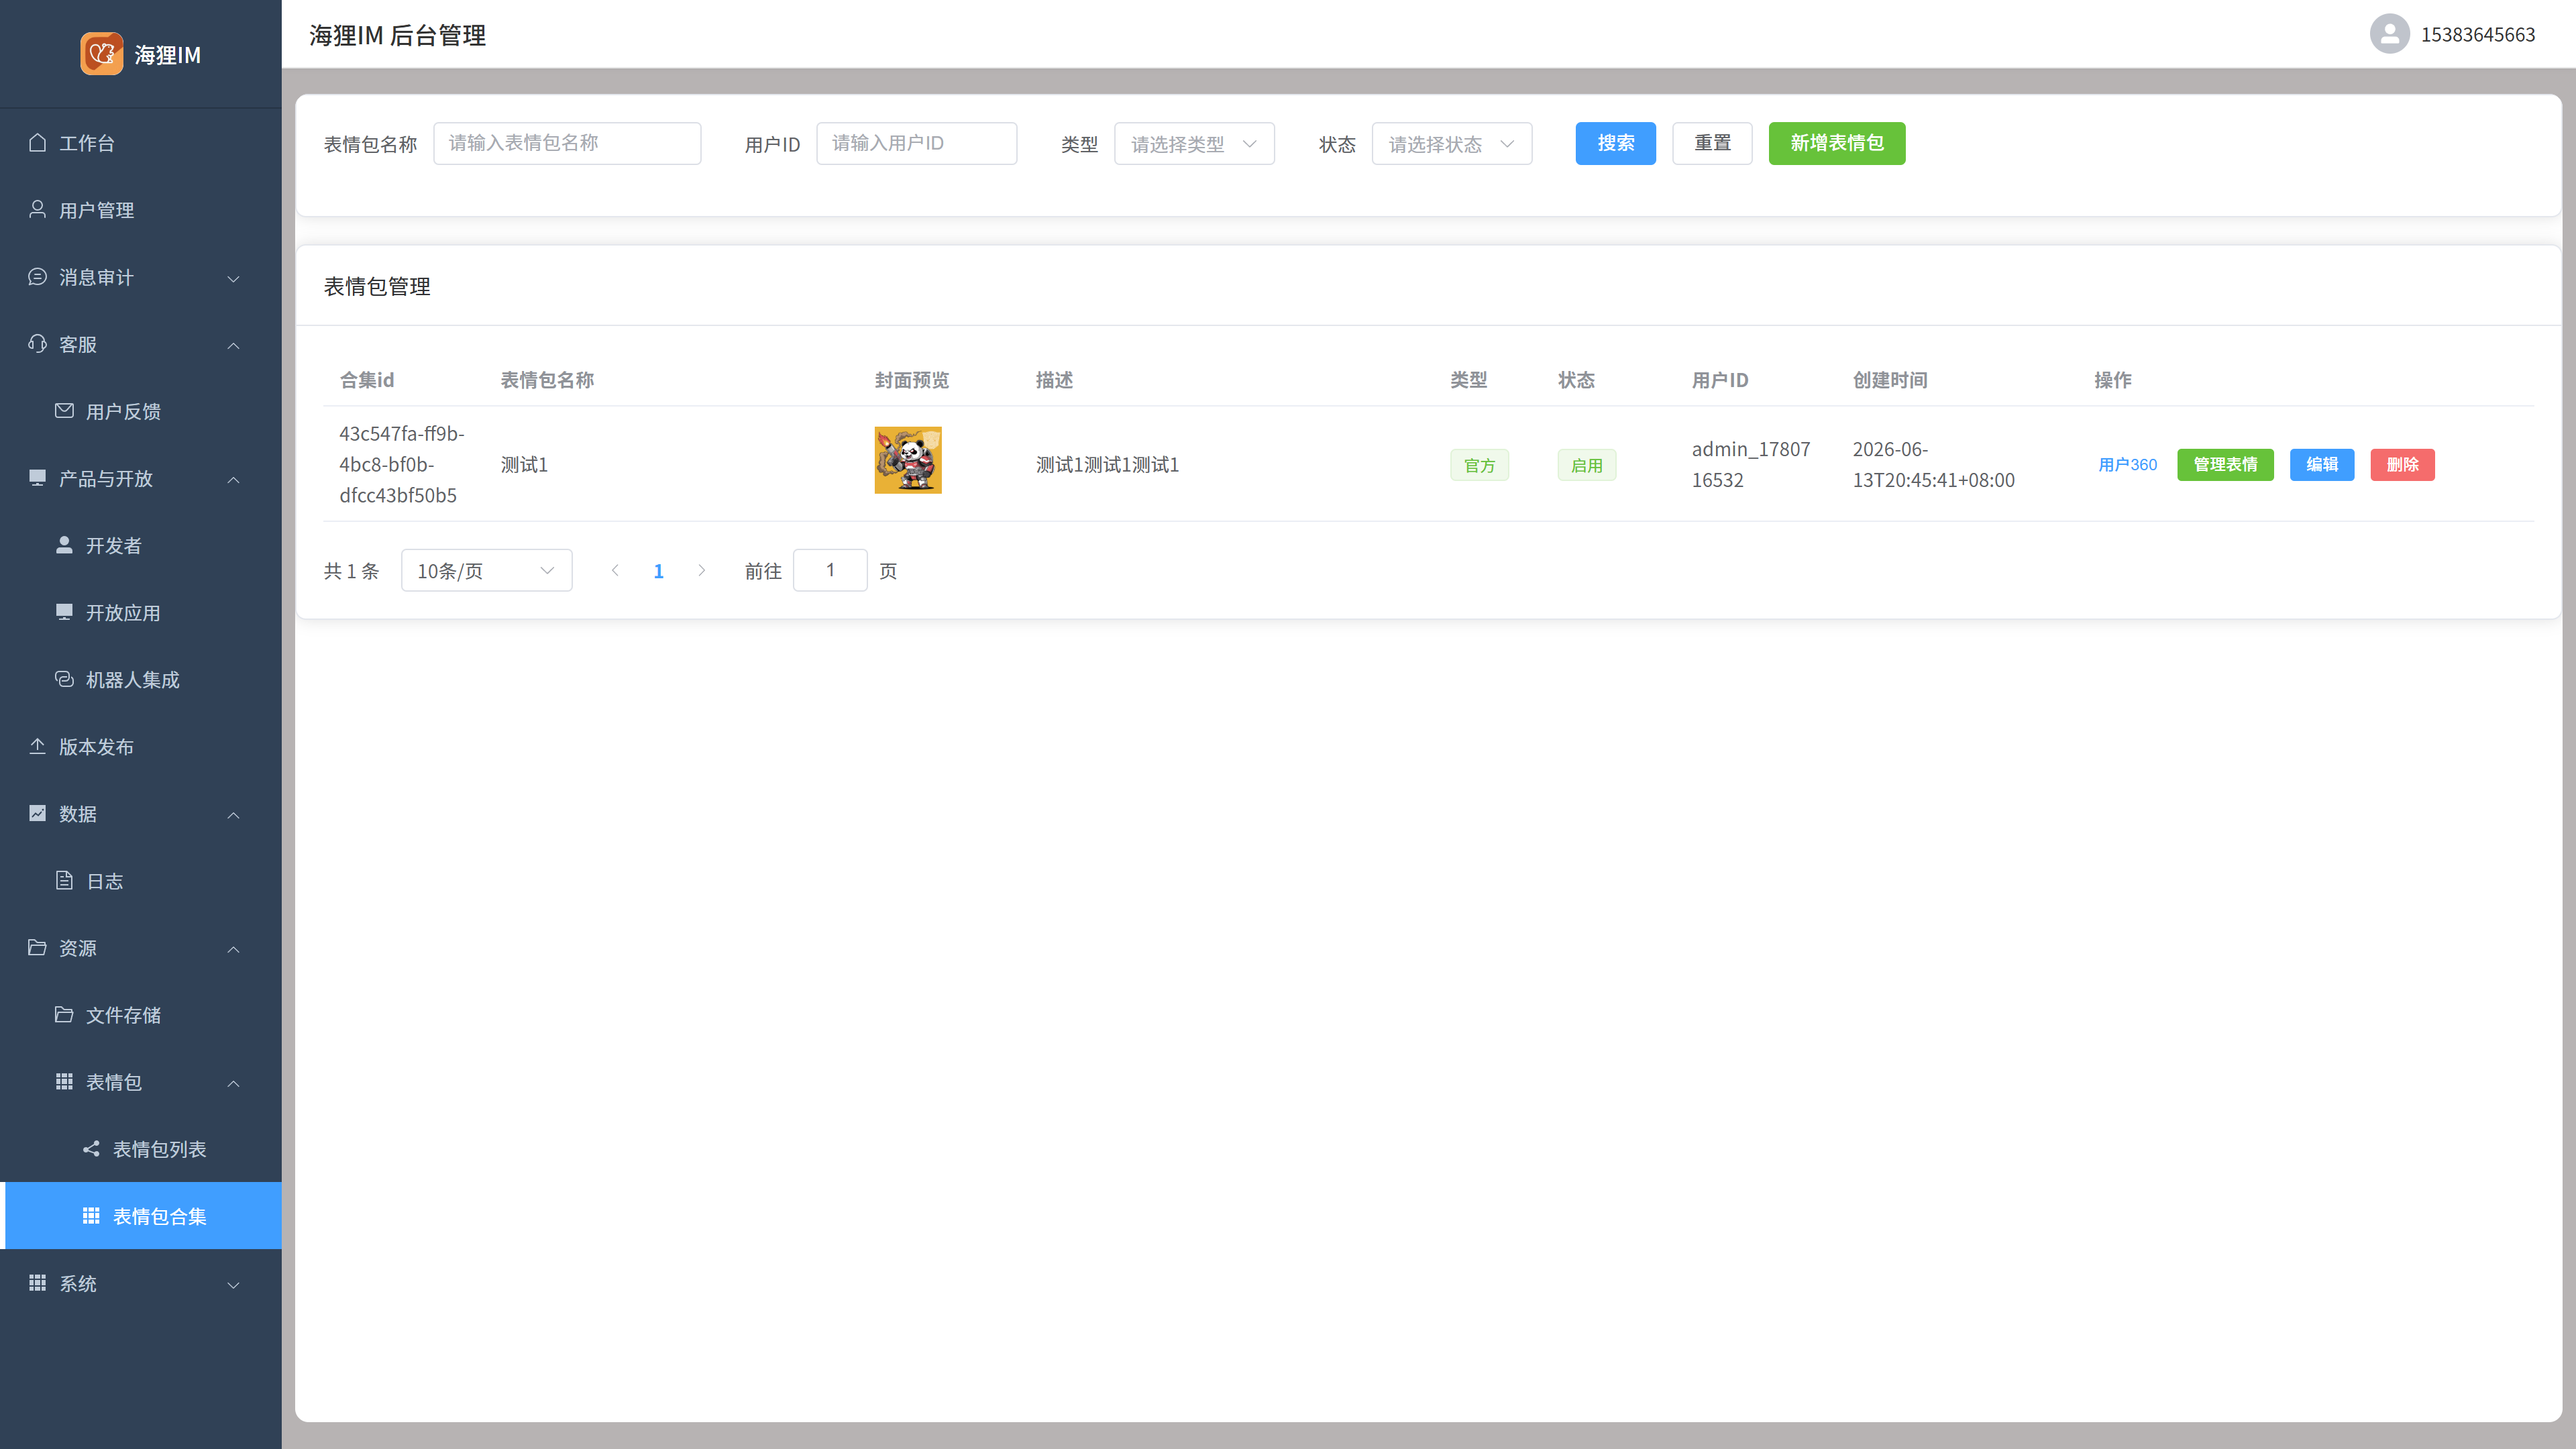2576x1449 pixels.
Task: Open 表情包列表 menu item
Action: click(x=141, y=1148)
